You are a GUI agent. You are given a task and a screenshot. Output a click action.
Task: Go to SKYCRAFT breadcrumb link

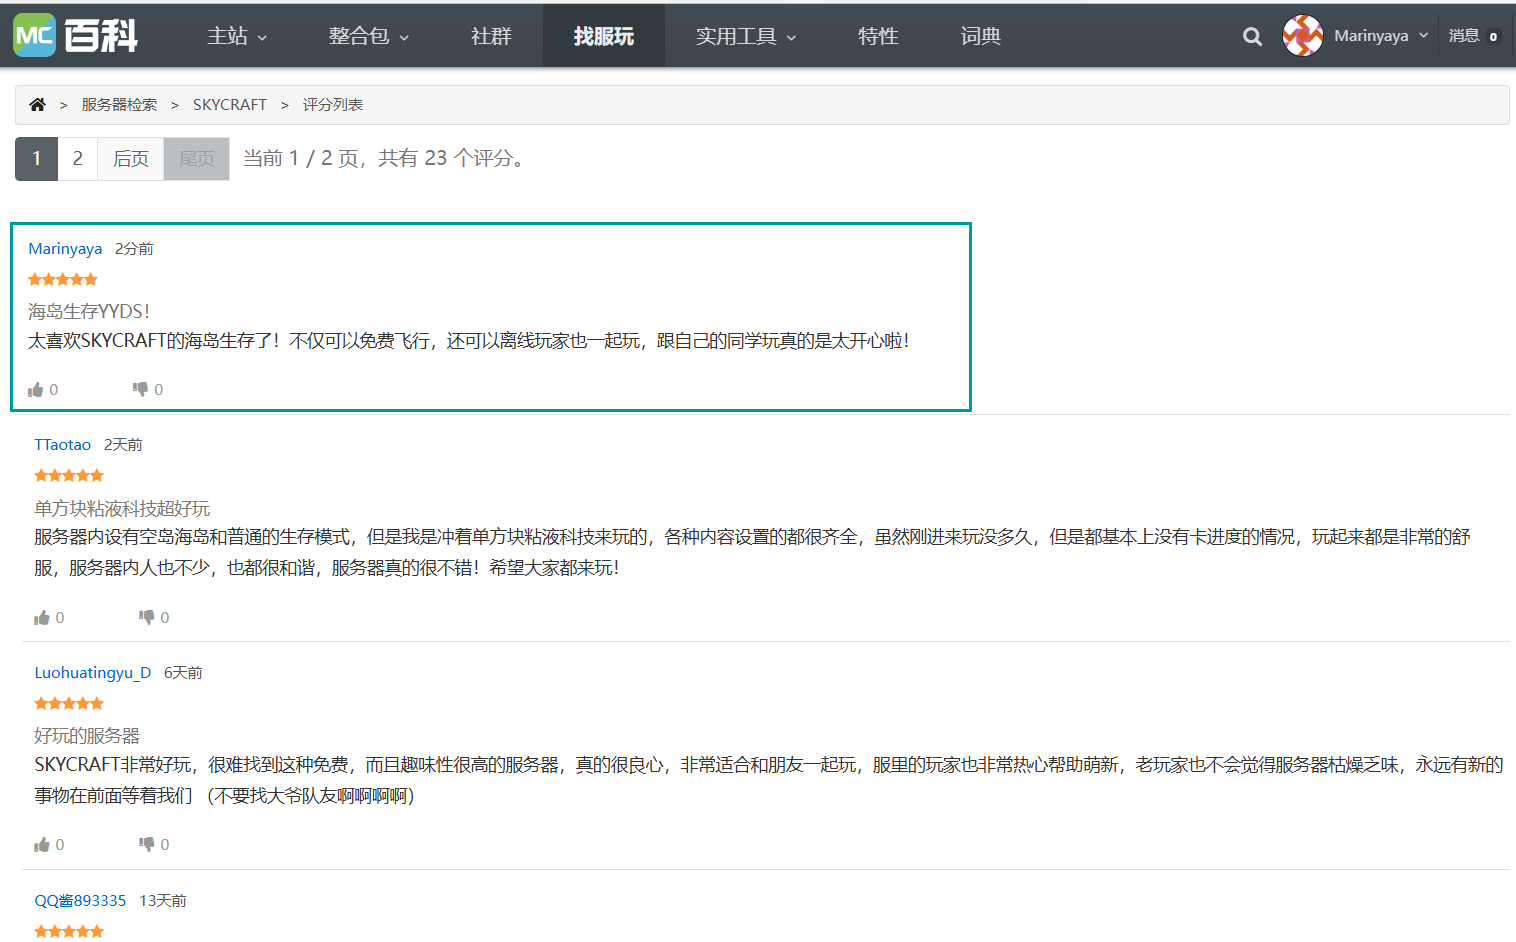[230, 104]
